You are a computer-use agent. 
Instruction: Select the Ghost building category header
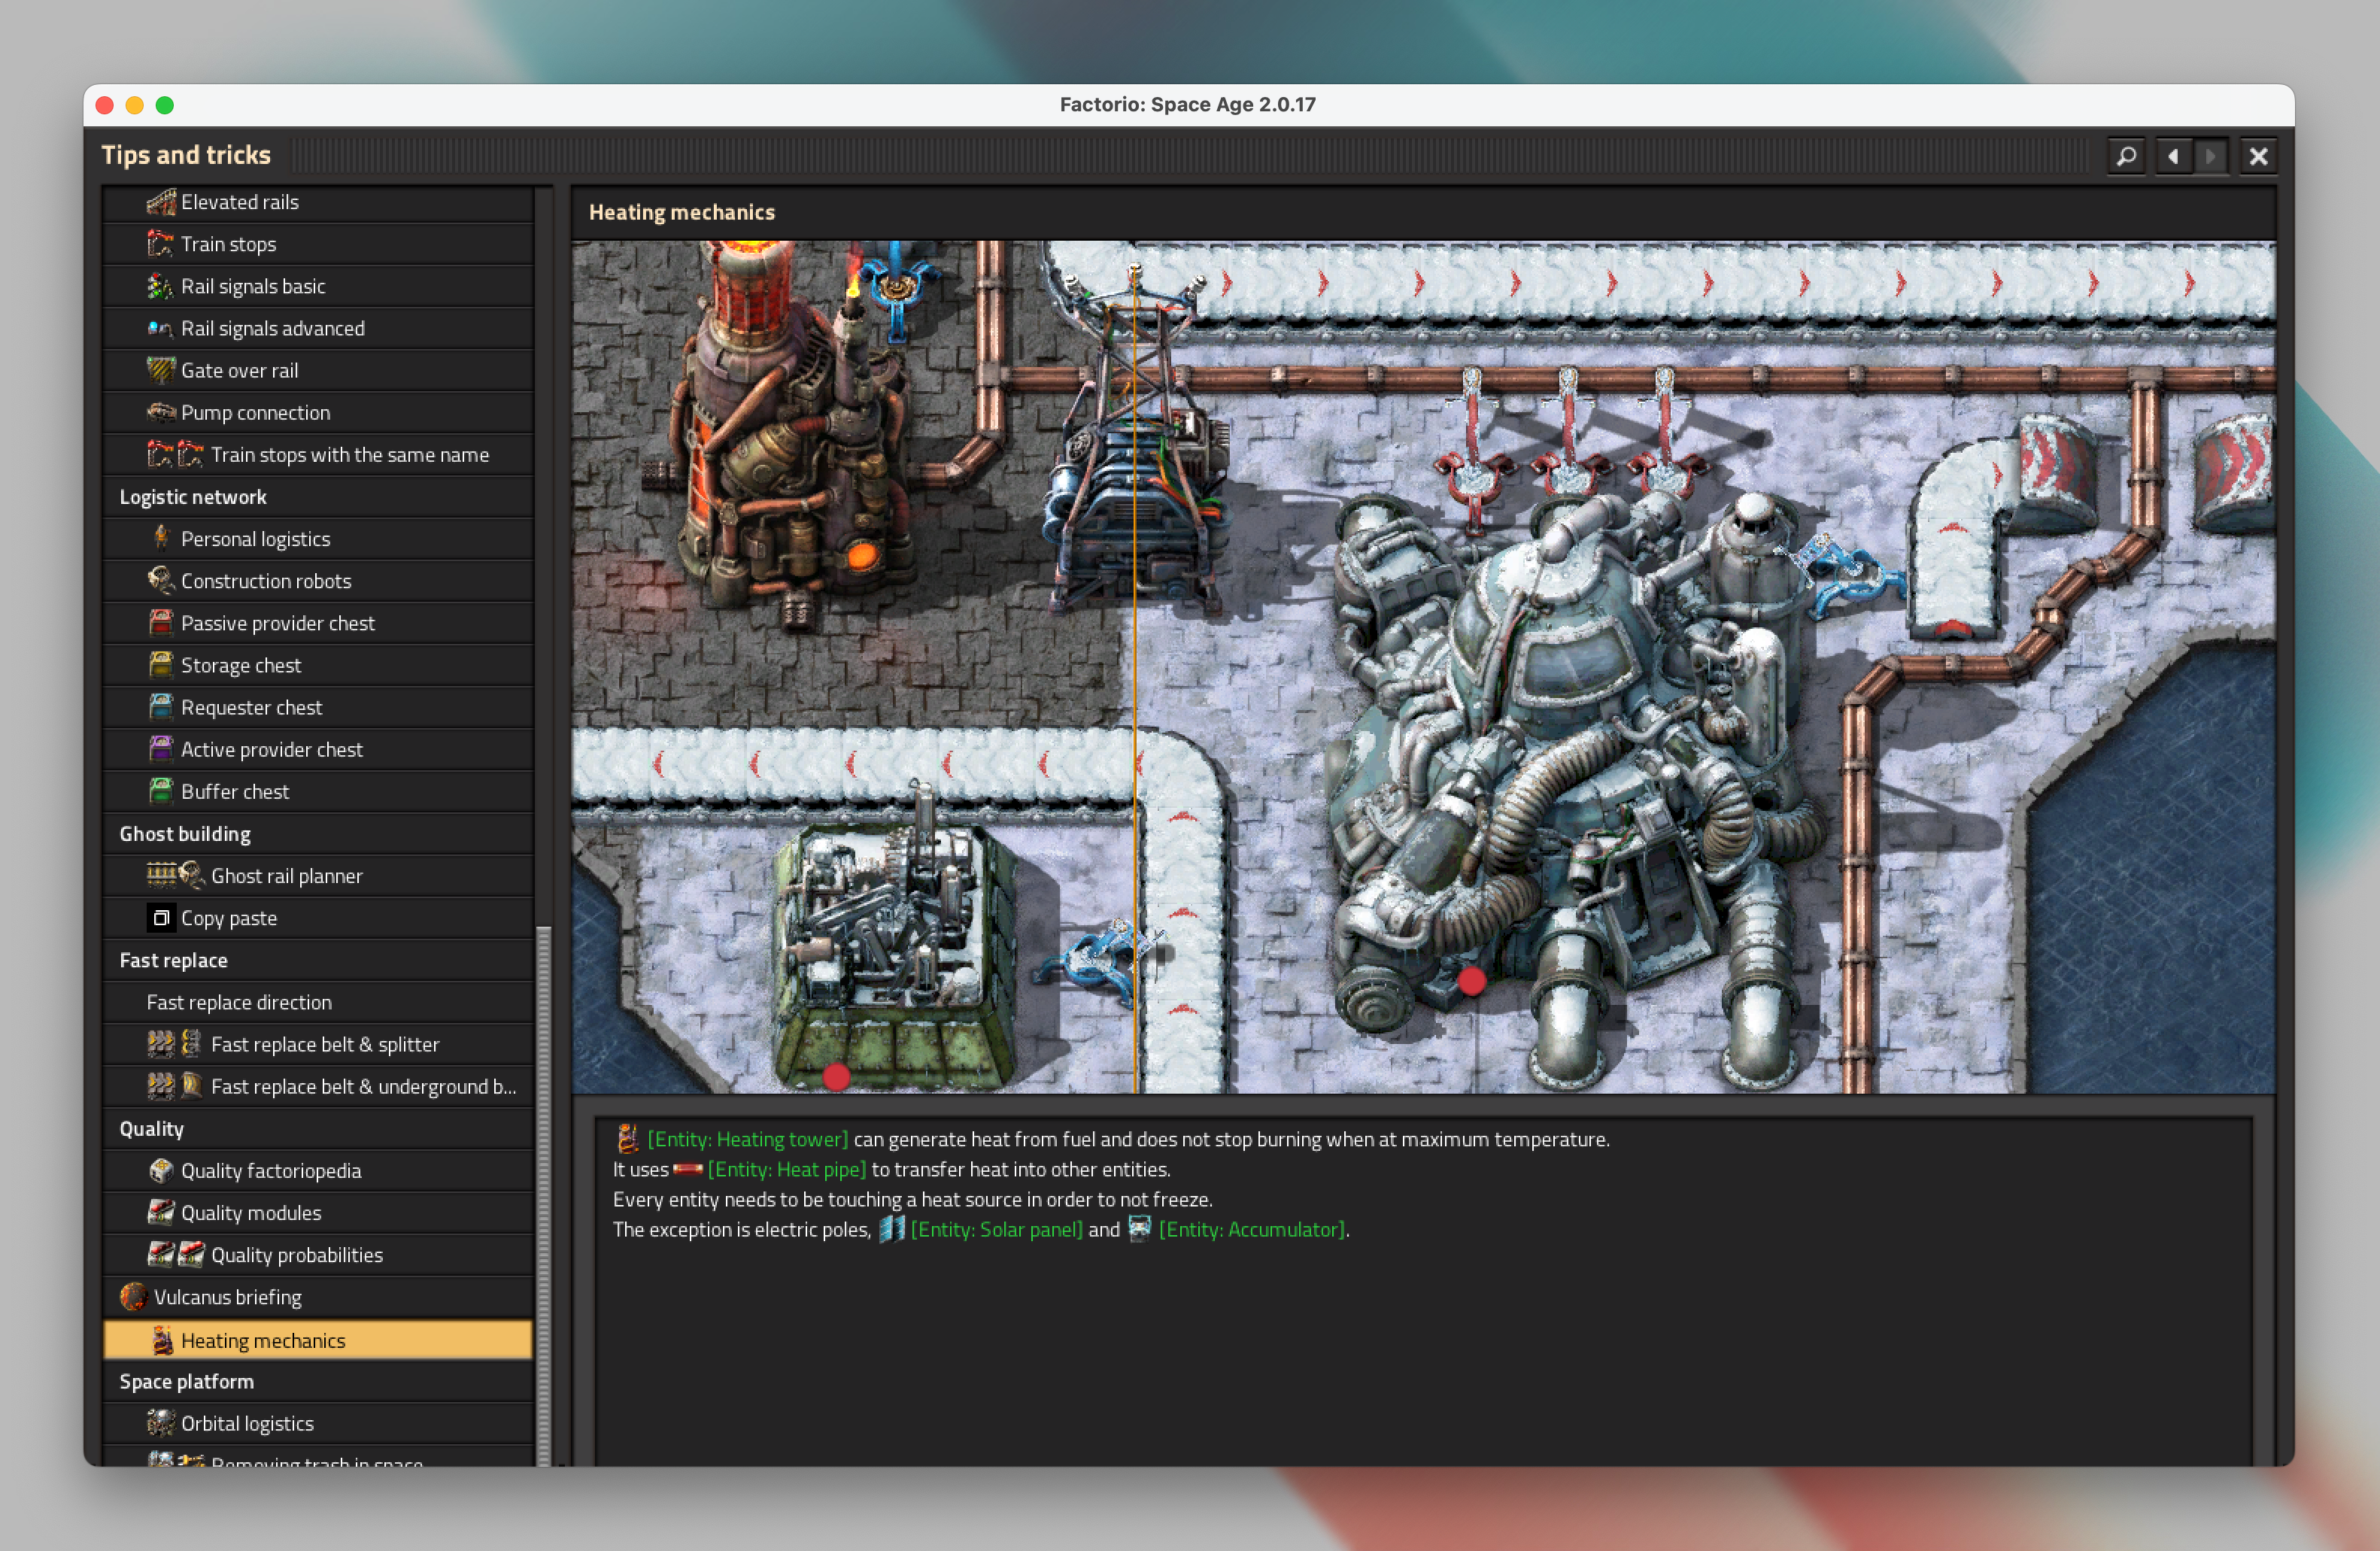point(318,834)
